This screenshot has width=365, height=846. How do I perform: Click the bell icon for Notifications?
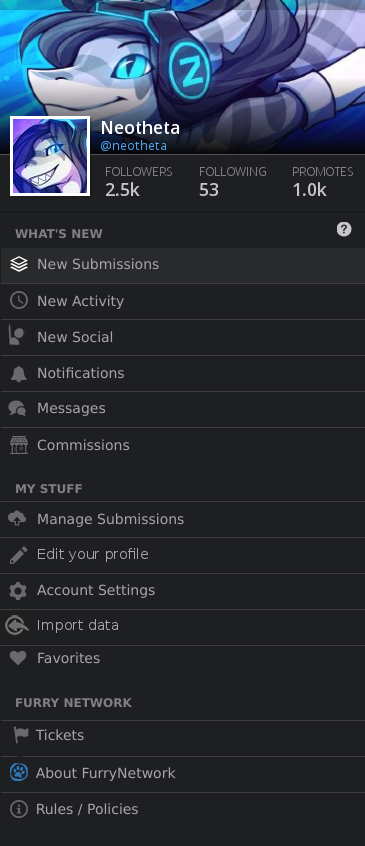(19, 373)
